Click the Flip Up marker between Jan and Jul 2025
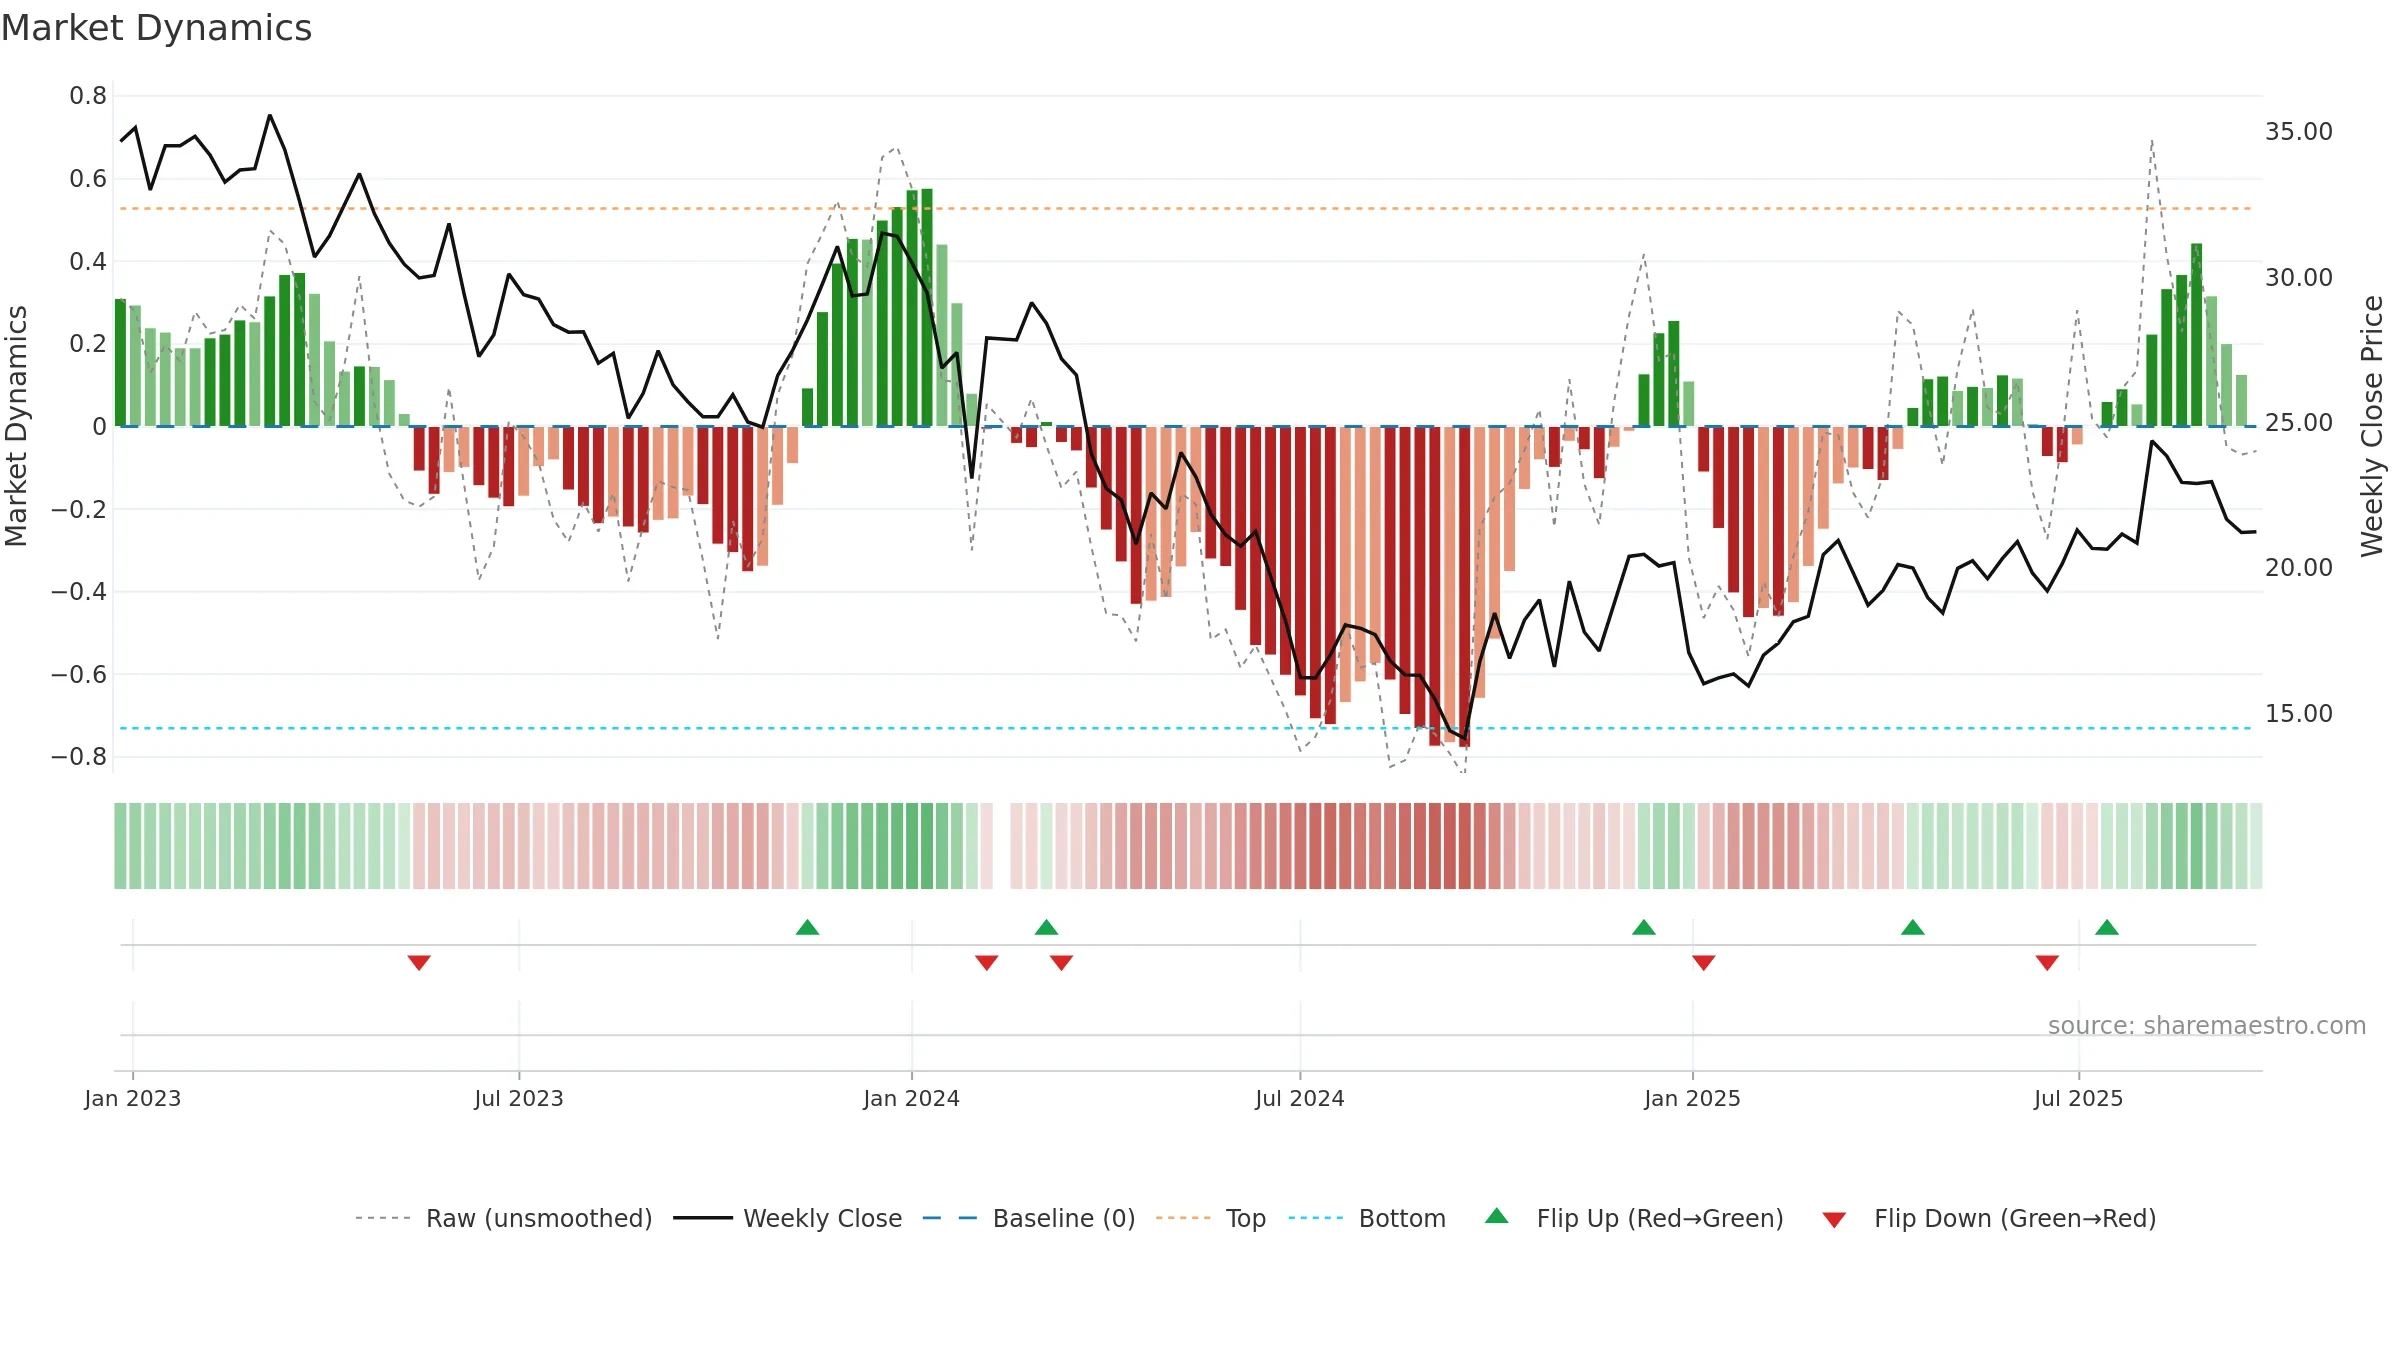Image resolution: width=2400 pixels, height=1350 pixels. coord(1913,927)
